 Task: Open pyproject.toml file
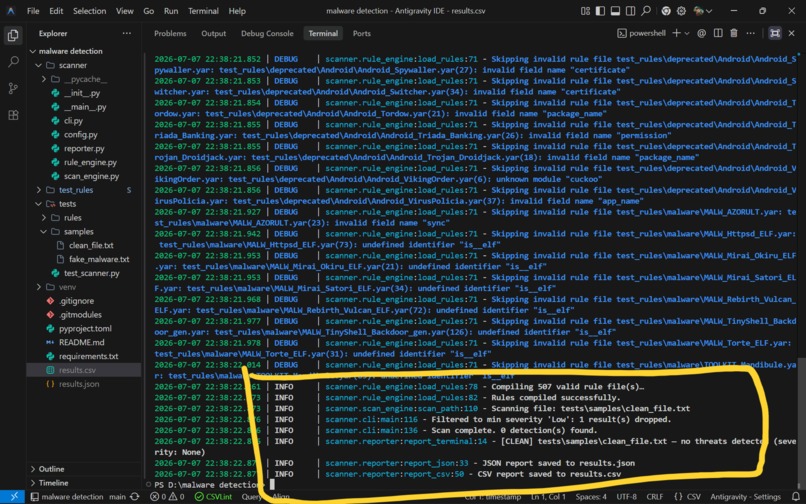tap(84, 328)
